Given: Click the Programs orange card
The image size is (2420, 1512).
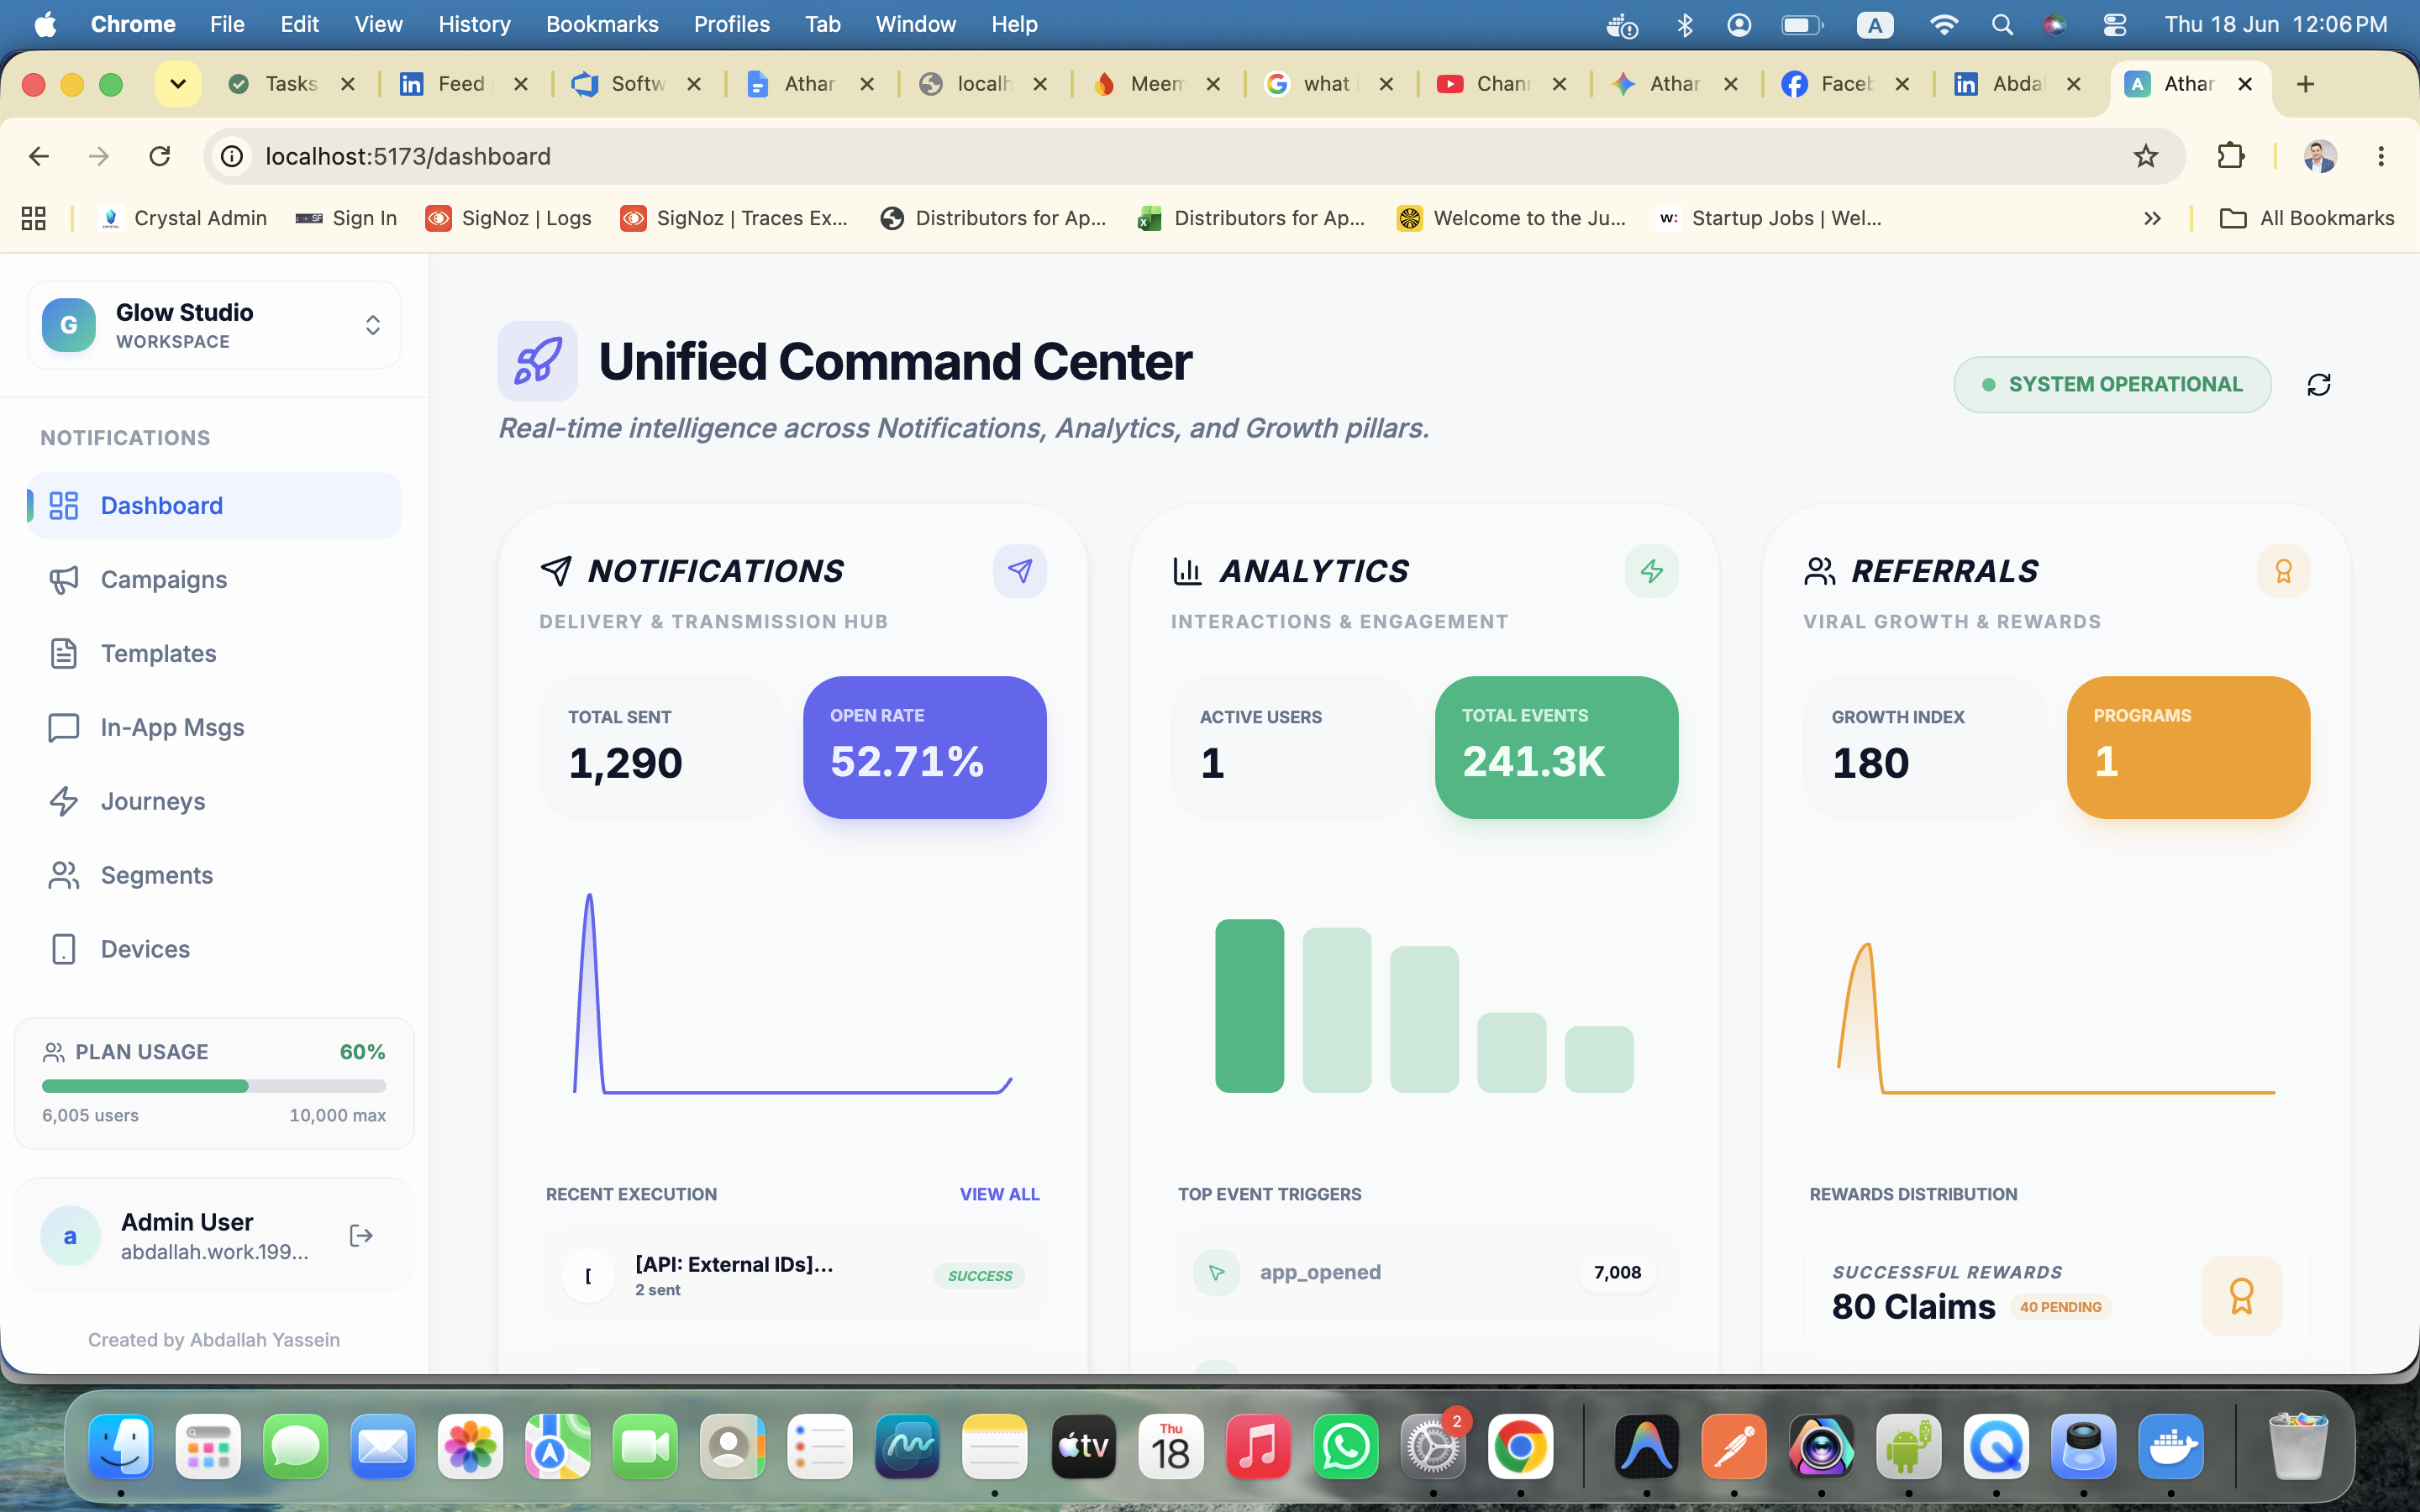Looking at the screenshot, I should [x=2189, y=747].
